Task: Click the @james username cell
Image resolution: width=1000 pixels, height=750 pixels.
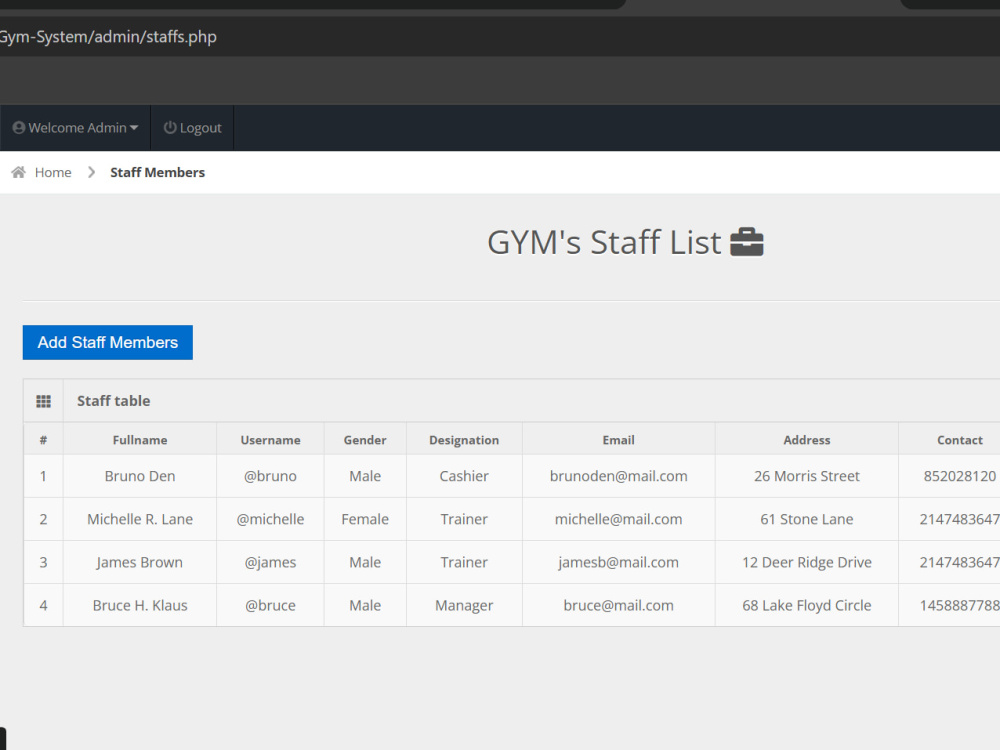Action: pos(270,562)
